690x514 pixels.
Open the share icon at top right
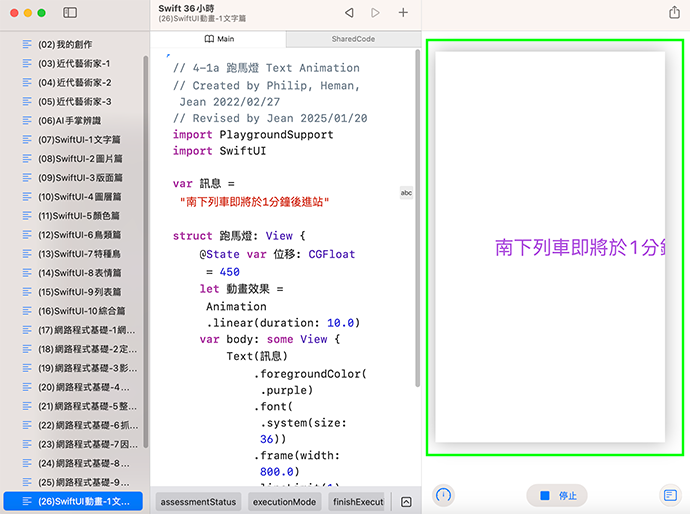pyautogui.click(x=673, y=13)
